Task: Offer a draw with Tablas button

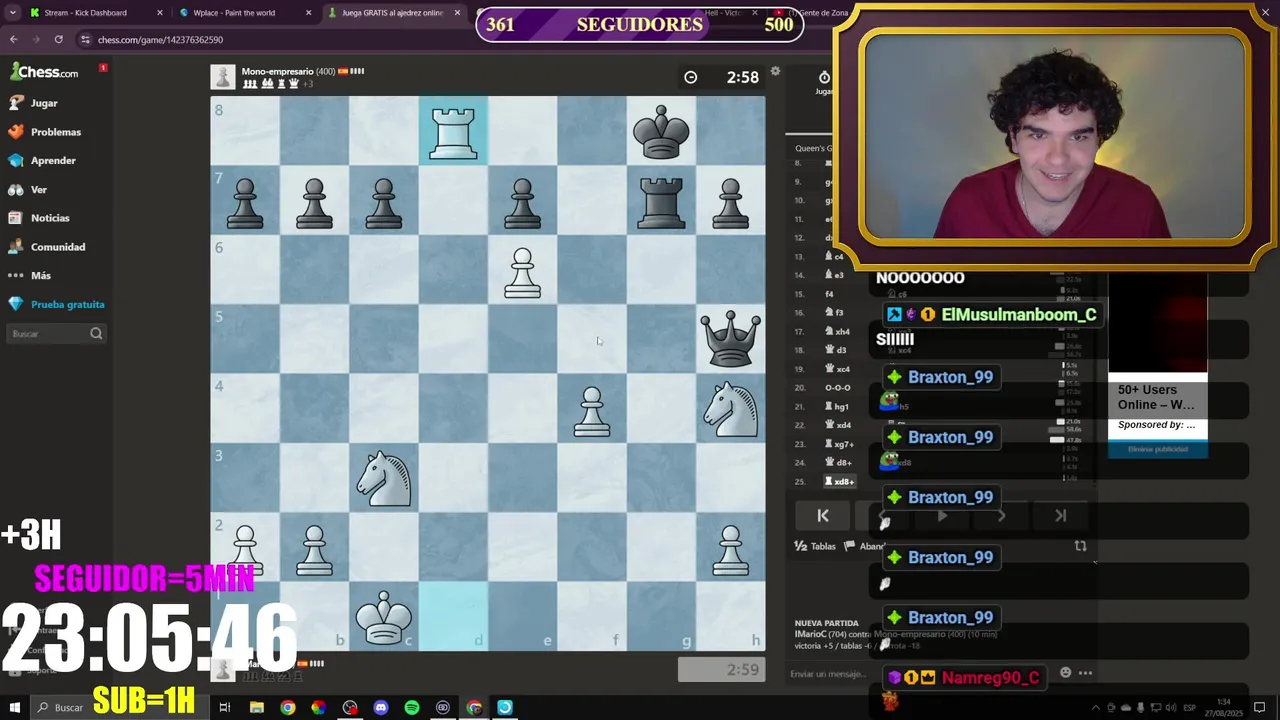Action: 815,546
